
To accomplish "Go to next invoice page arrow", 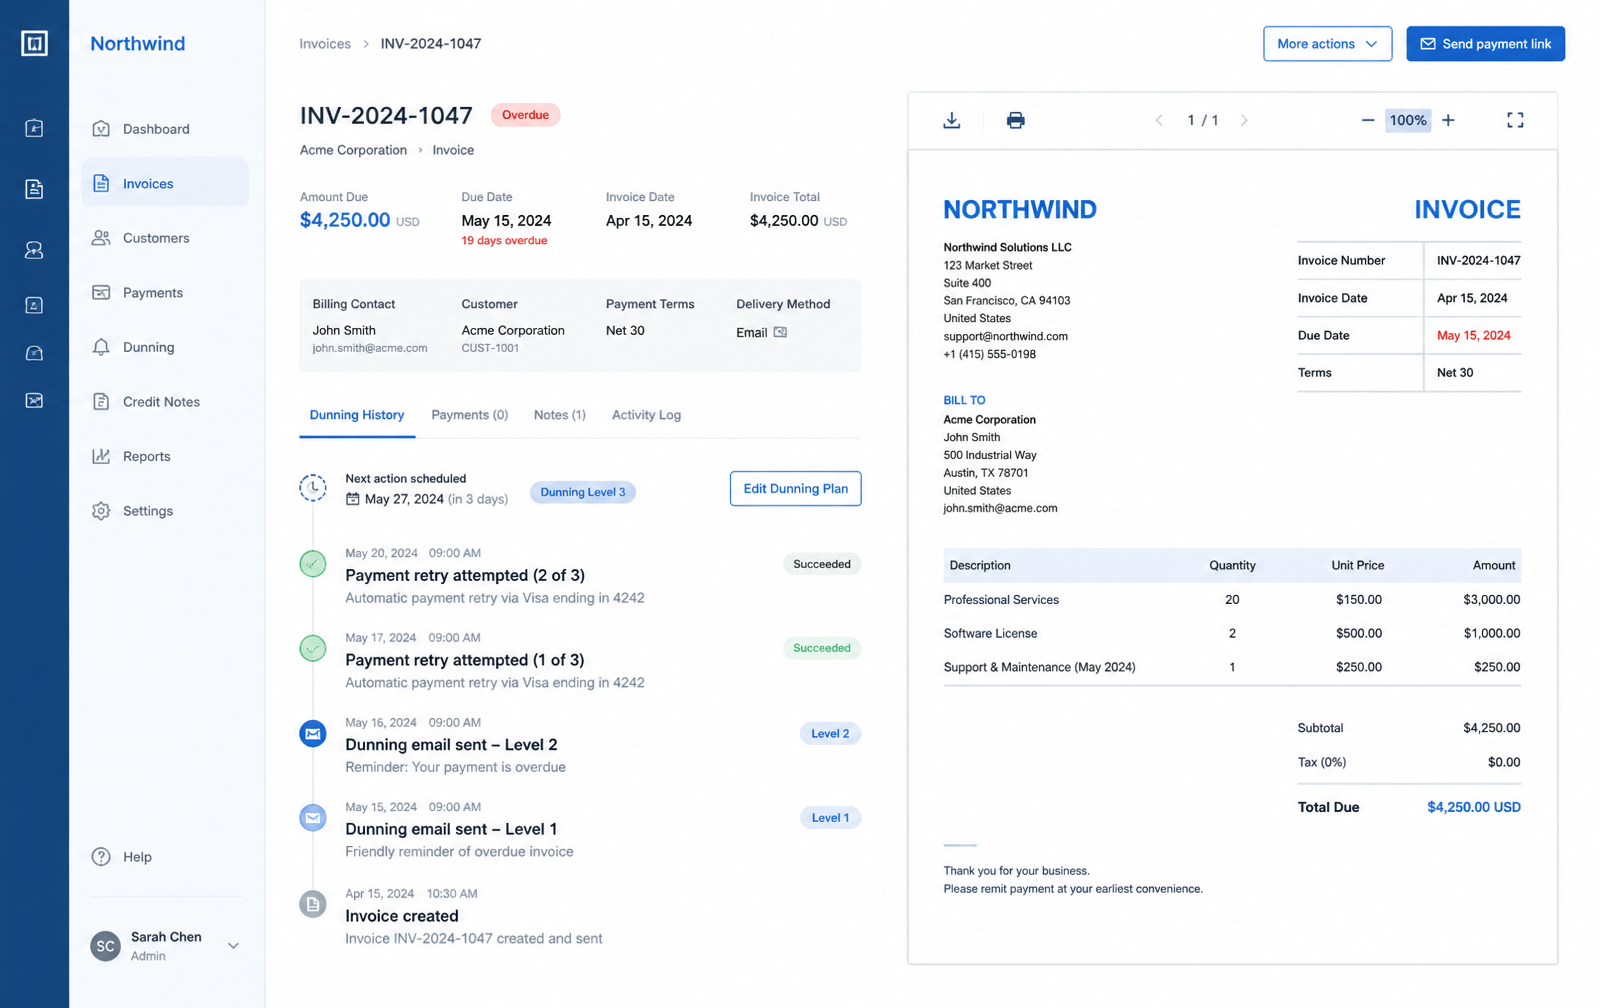I will [1244, 120].
